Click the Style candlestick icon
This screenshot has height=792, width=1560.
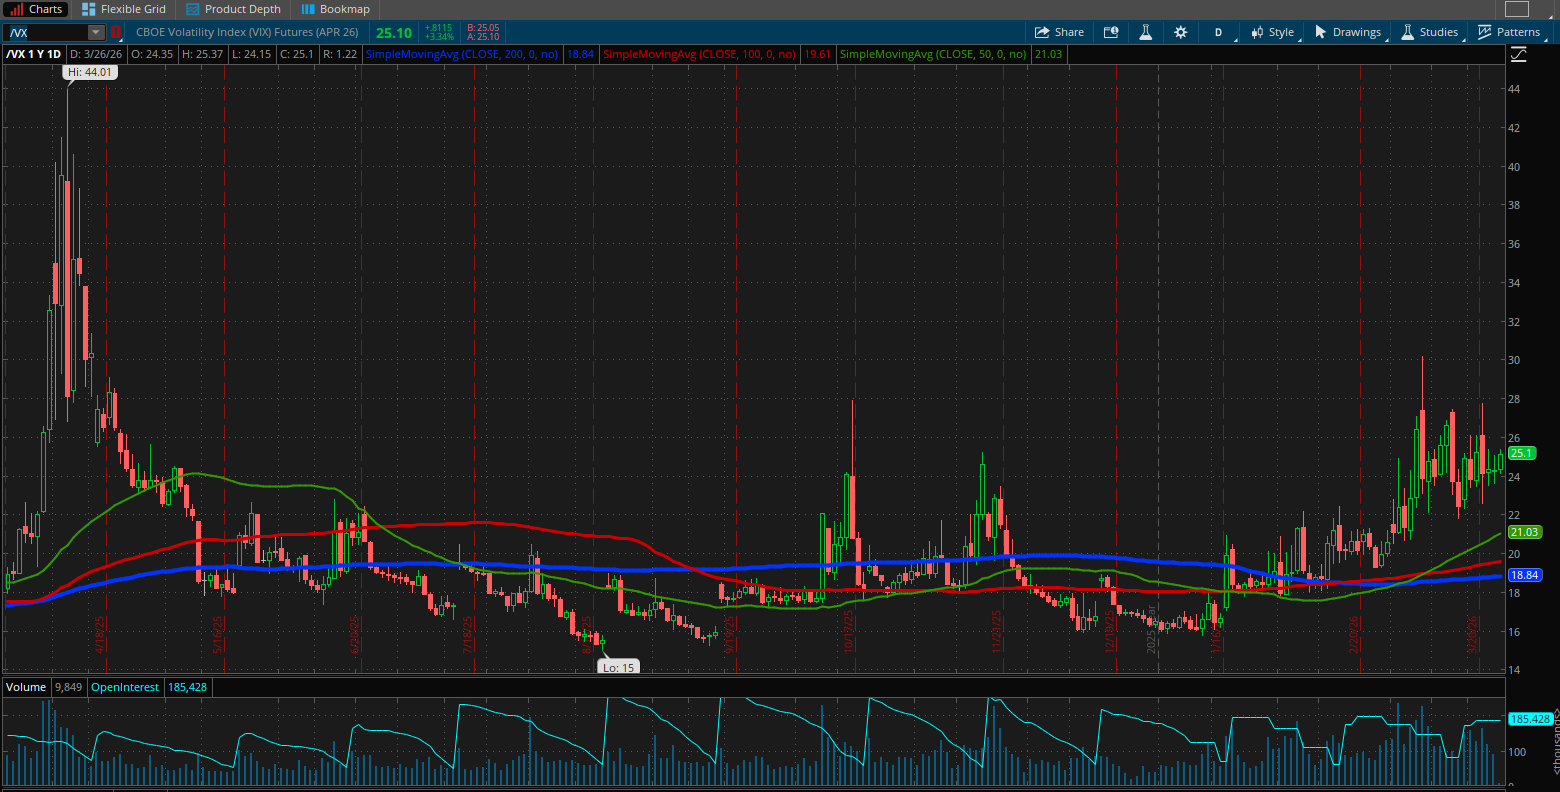(1257, 32)
